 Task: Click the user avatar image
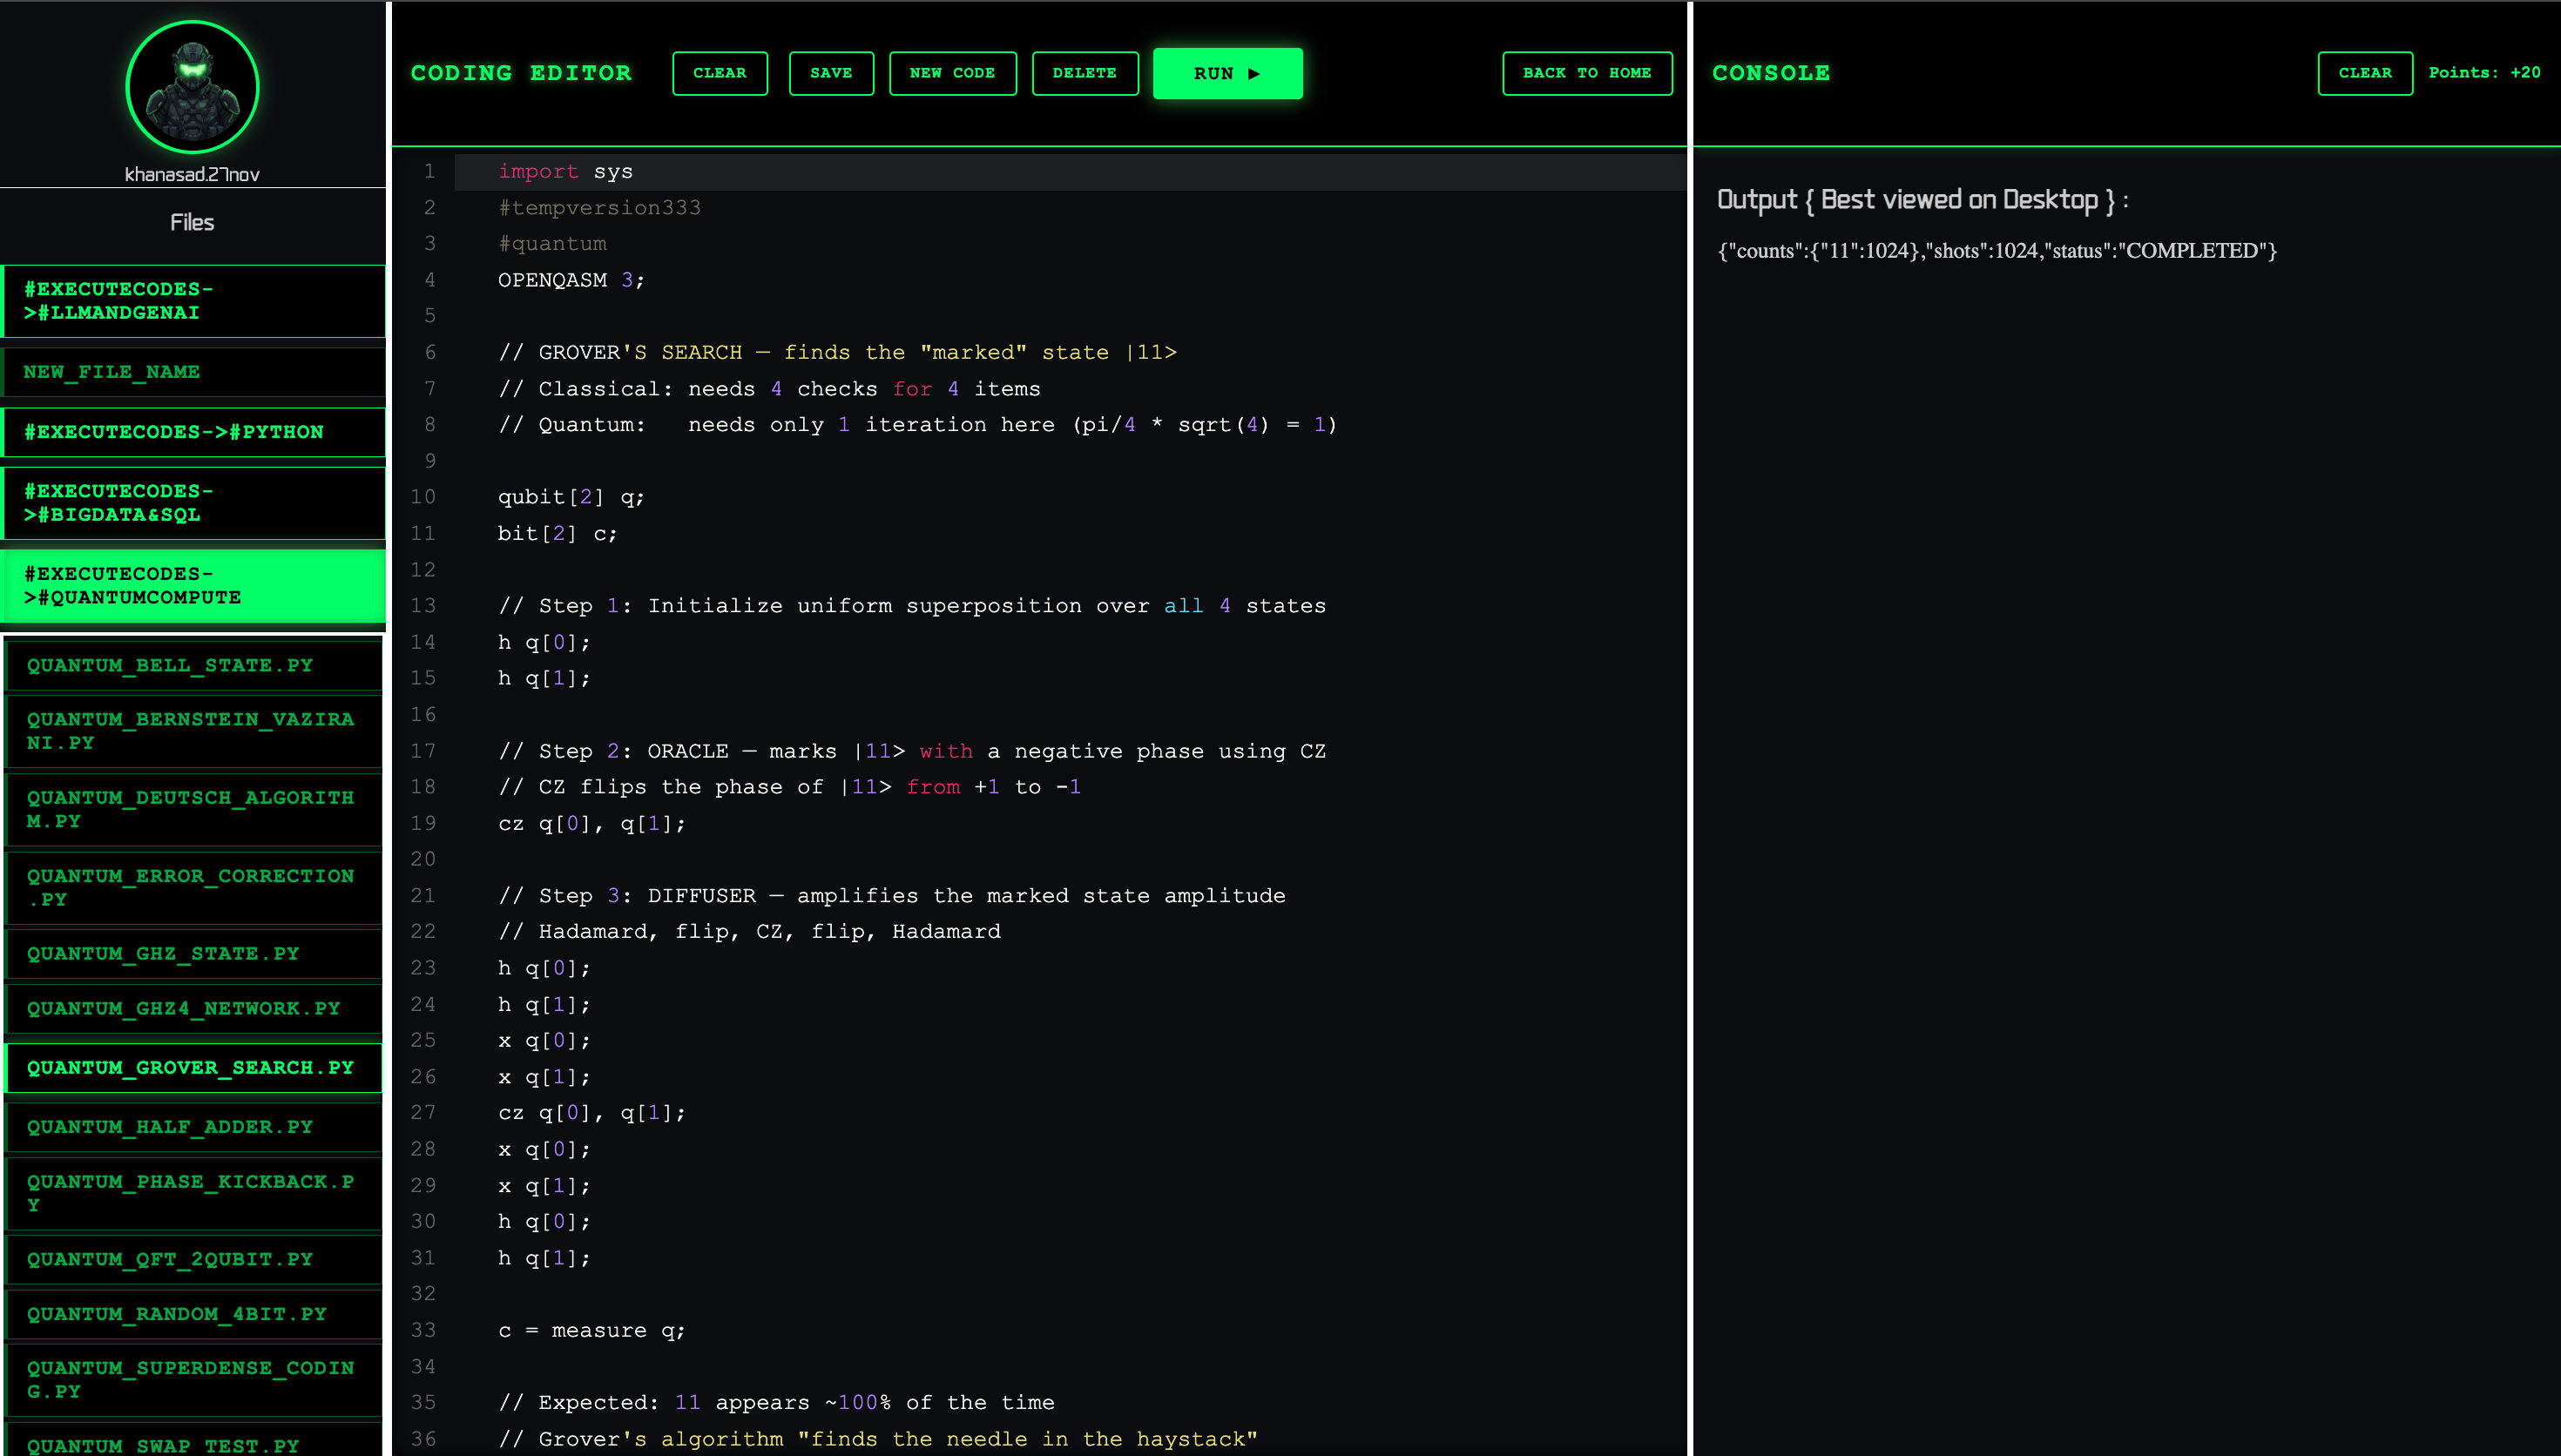pos(192,88)
